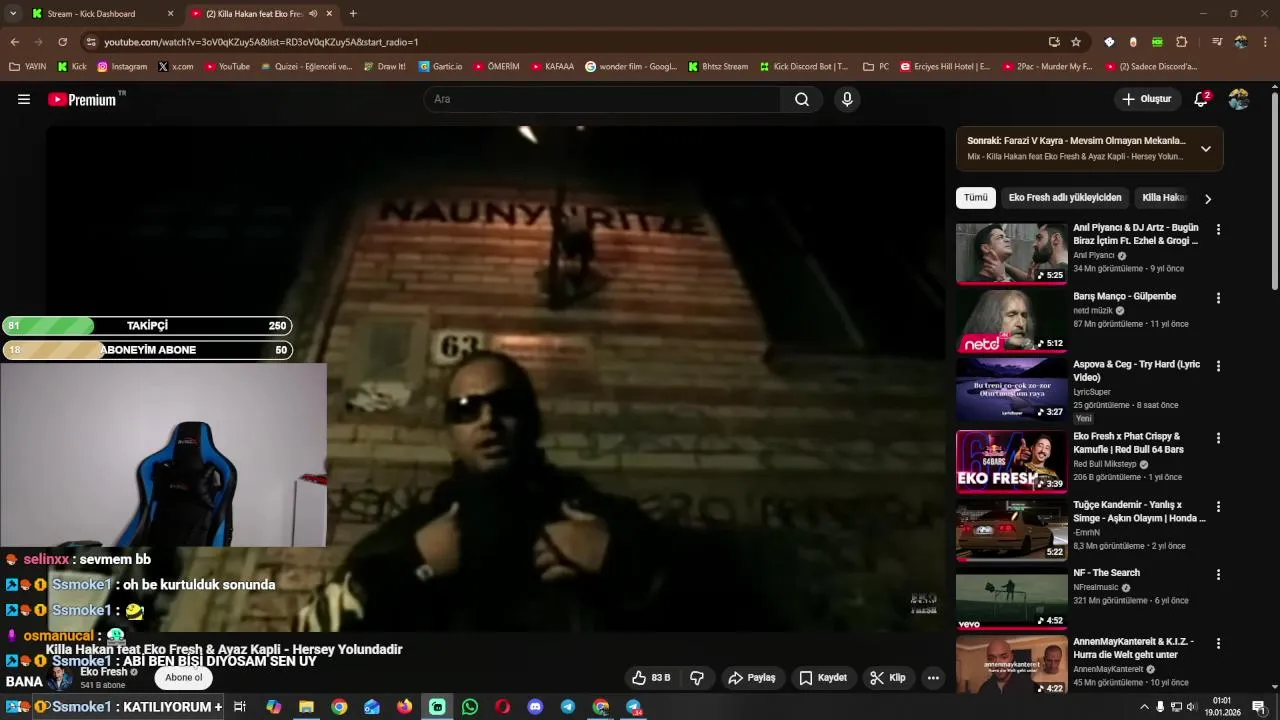Open options for Aspova & Ceg video
Viewport: 1280px width, 720px height.
(1218, 366)
